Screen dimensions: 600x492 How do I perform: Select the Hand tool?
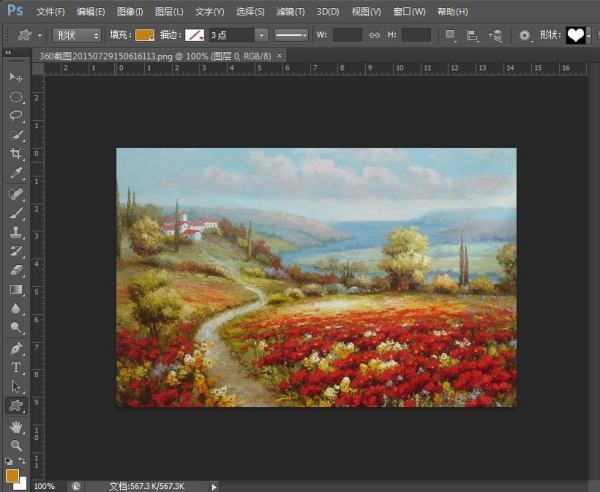coord(16,426)
